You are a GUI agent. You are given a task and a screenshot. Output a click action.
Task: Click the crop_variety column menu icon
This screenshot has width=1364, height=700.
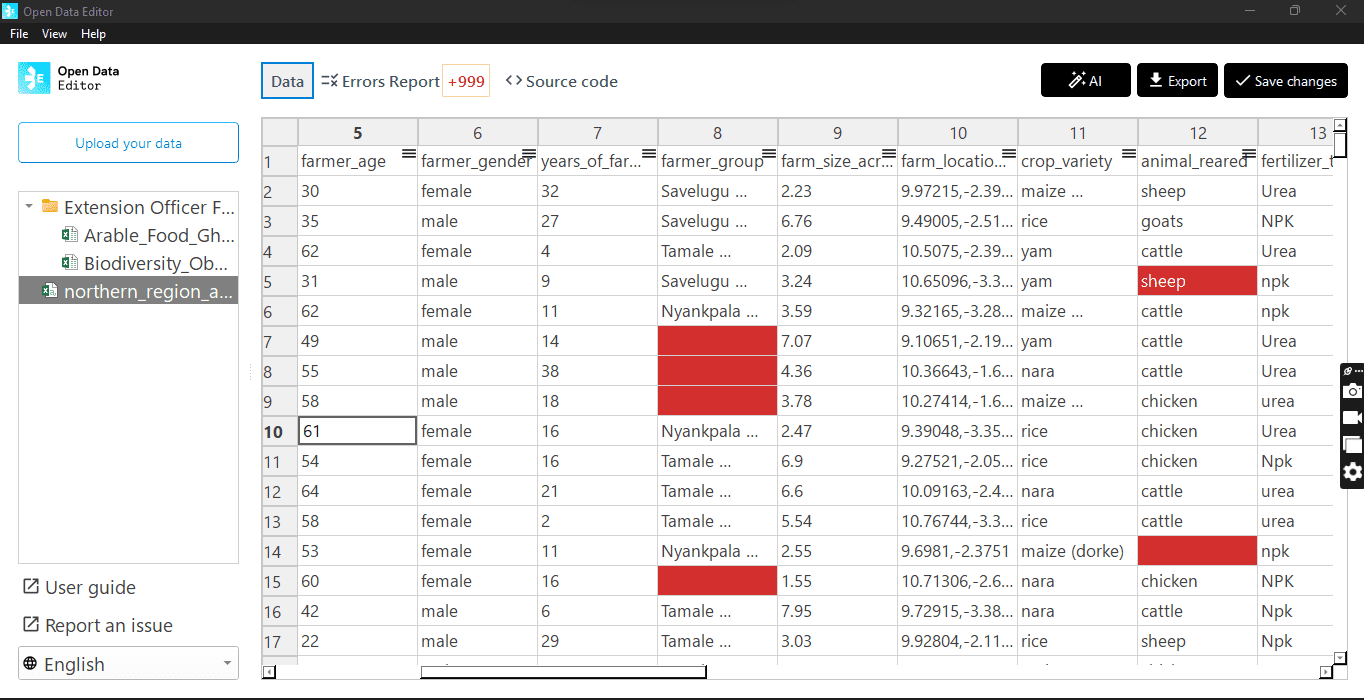tap(1128, 153)
